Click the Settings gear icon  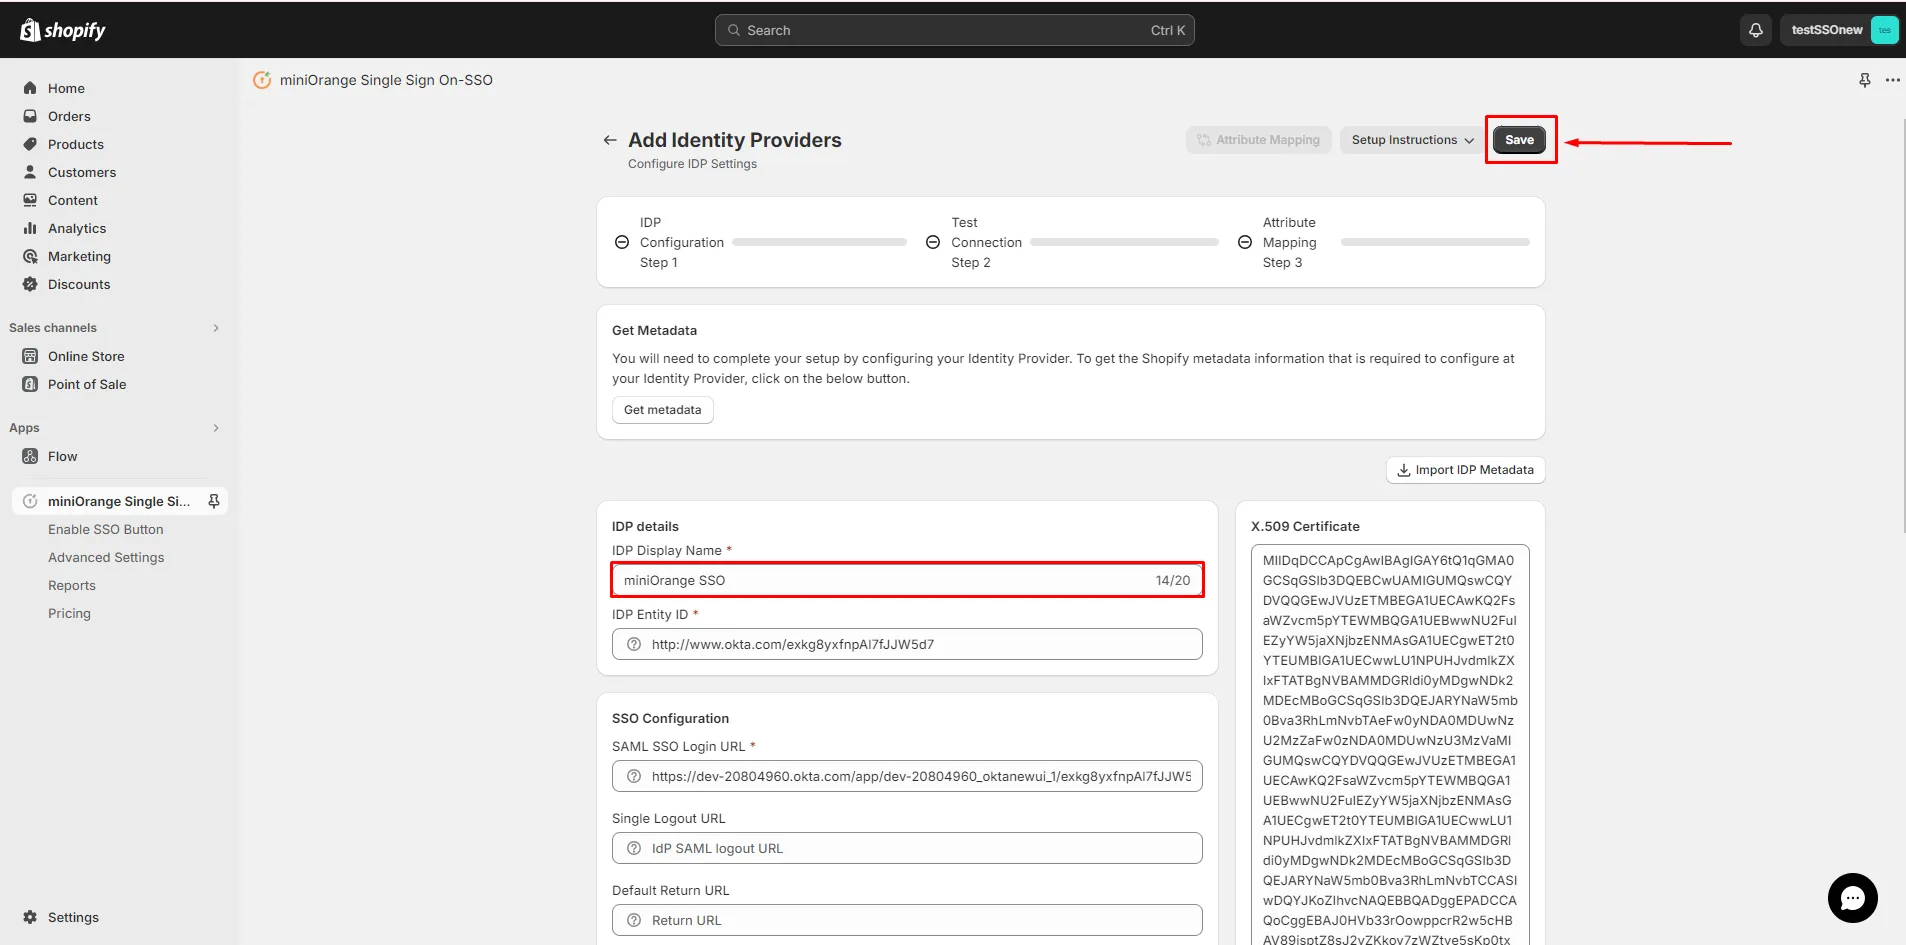(x=30, y=917)
